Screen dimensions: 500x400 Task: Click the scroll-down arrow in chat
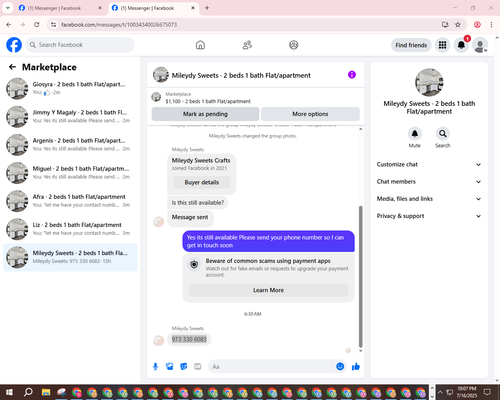(360, 351)
